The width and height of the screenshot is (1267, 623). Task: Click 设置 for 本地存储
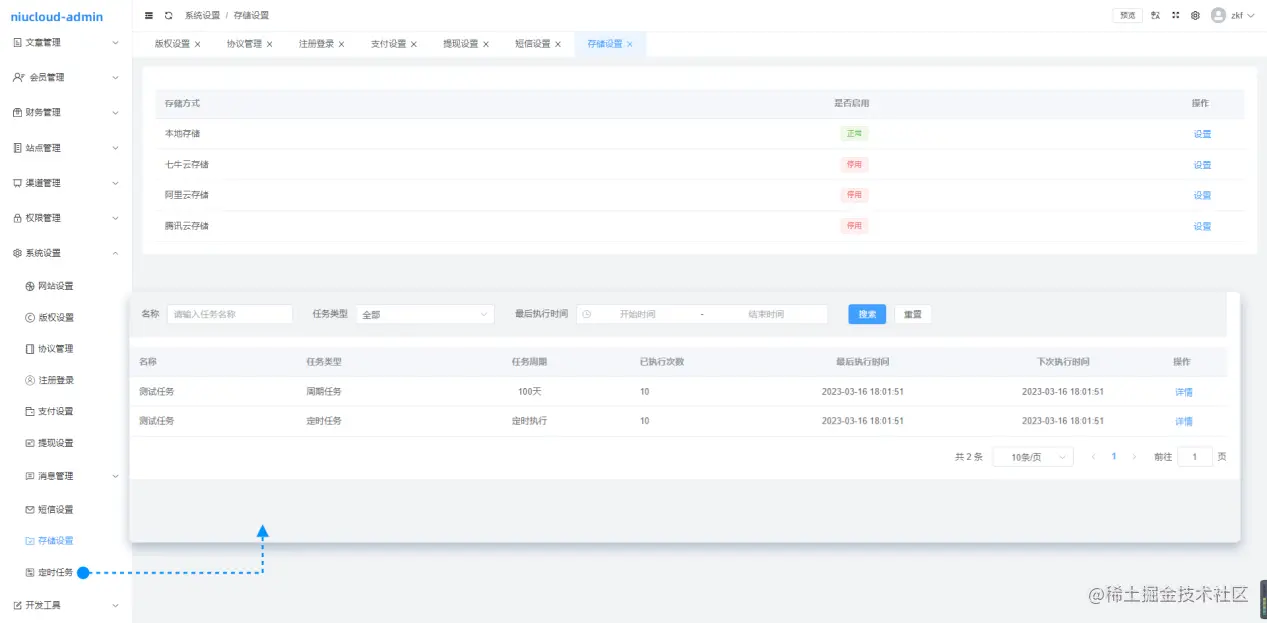(x=1202, y=134)
